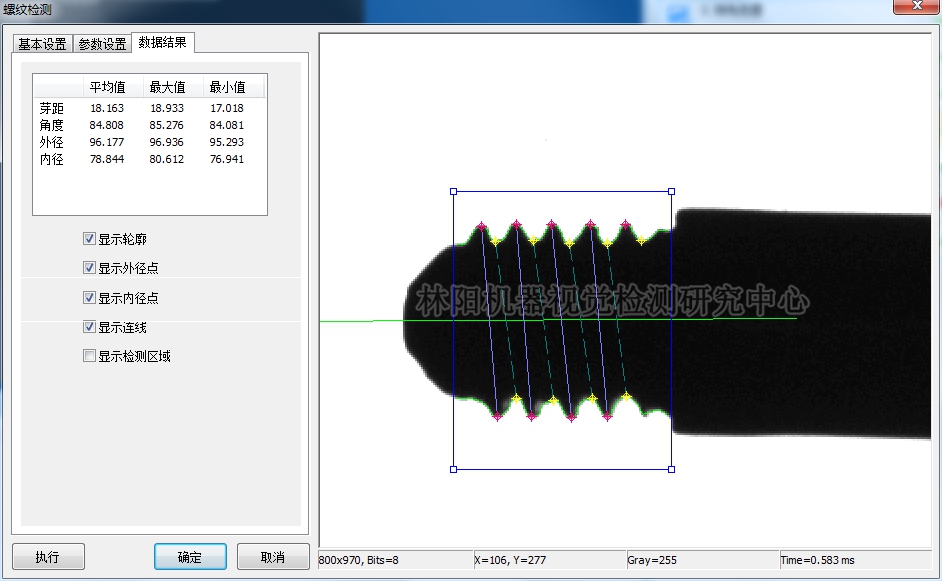This screenshot has height=581, width=942.
Task: Click the pitch average value 18.163
Action: click(107, 108)
